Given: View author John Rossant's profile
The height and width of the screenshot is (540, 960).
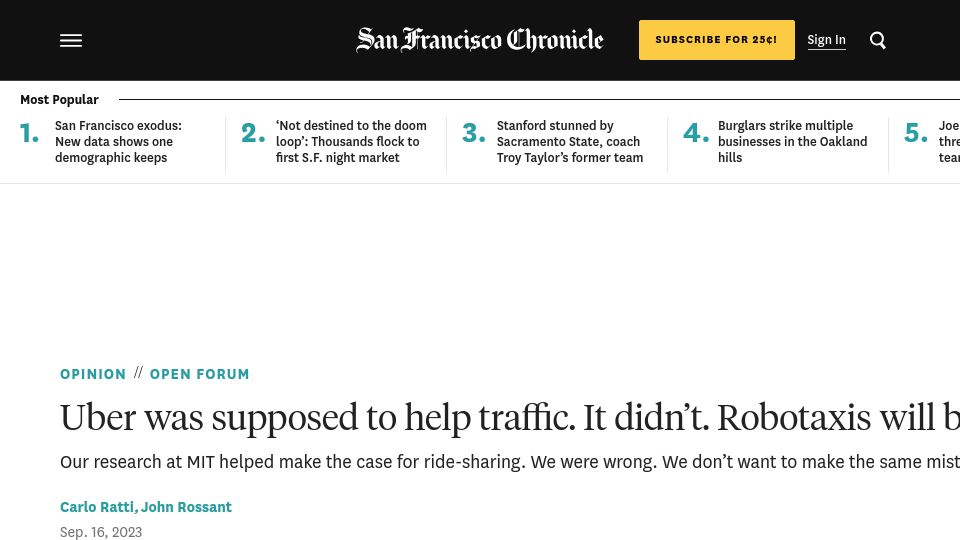Looking at the screenshot, I should 186,507.
